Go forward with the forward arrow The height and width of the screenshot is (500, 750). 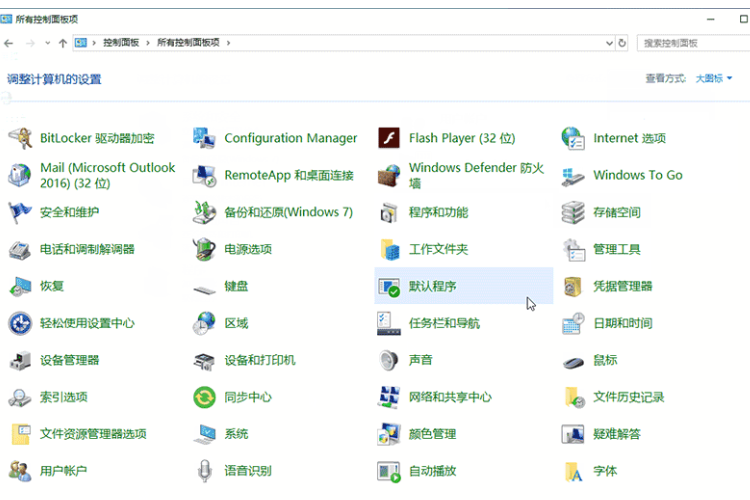tap(30, 44)
